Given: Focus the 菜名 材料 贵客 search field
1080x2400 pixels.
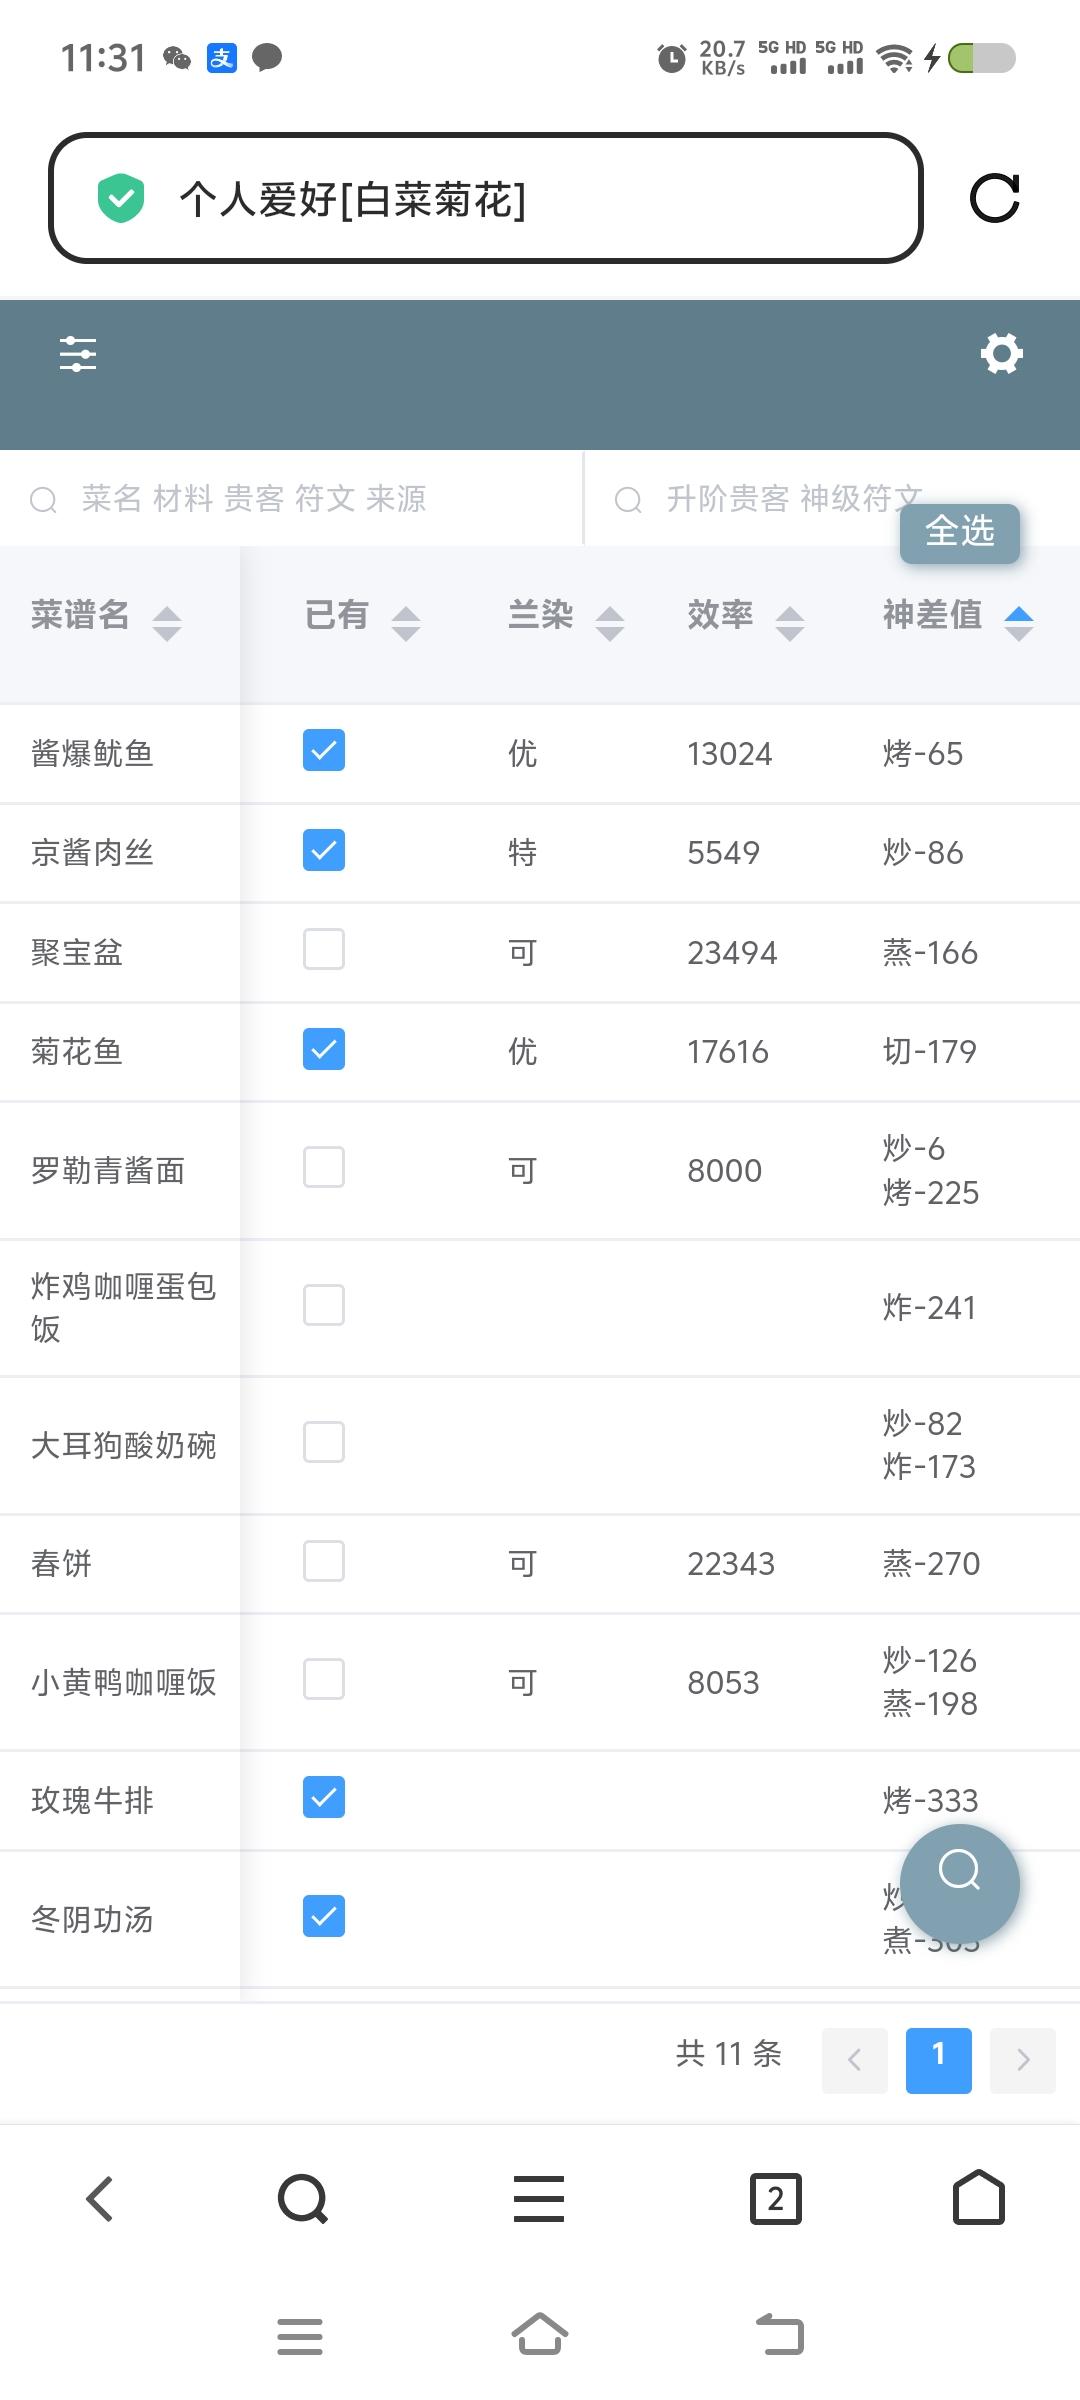Looking at the screenshot, I should tap(290, 498).
